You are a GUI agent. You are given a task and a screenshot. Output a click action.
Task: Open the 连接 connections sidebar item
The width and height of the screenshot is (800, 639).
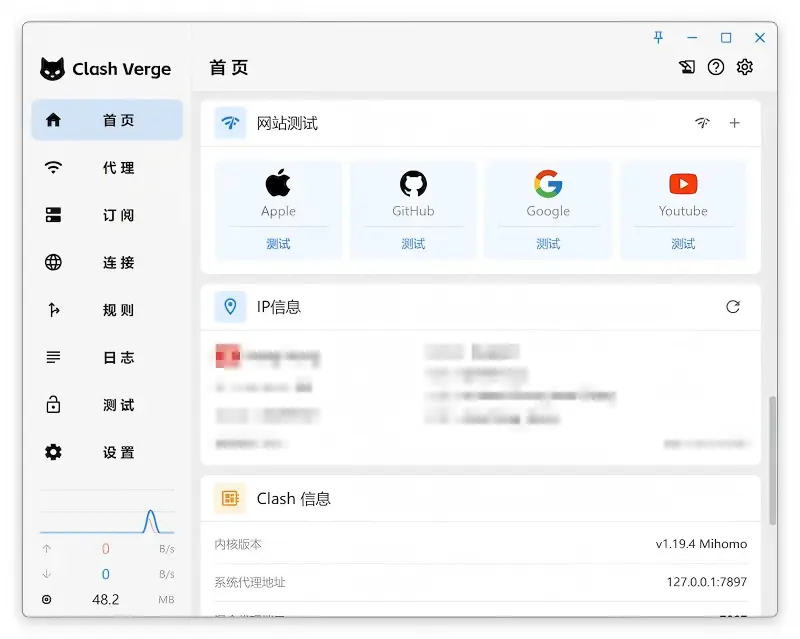point(107,262)
